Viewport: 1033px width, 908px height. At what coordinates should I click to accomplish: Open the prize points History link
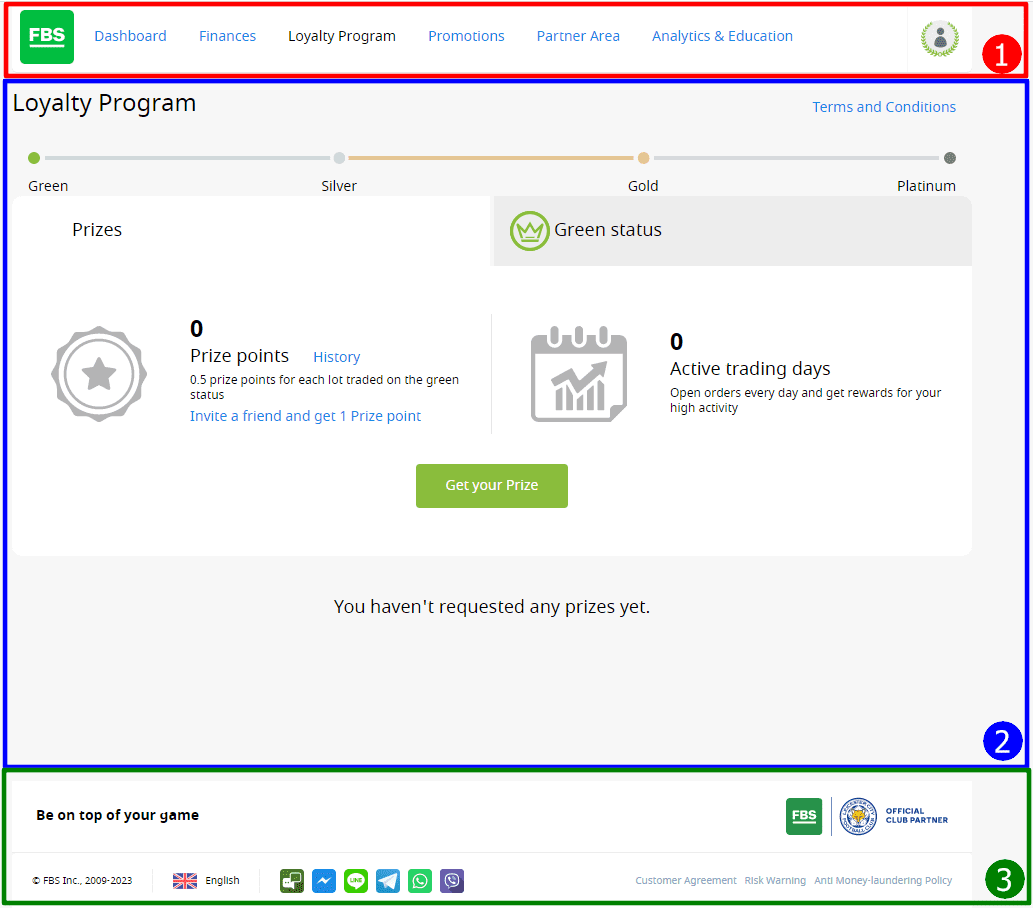click(x=337, y=357)
